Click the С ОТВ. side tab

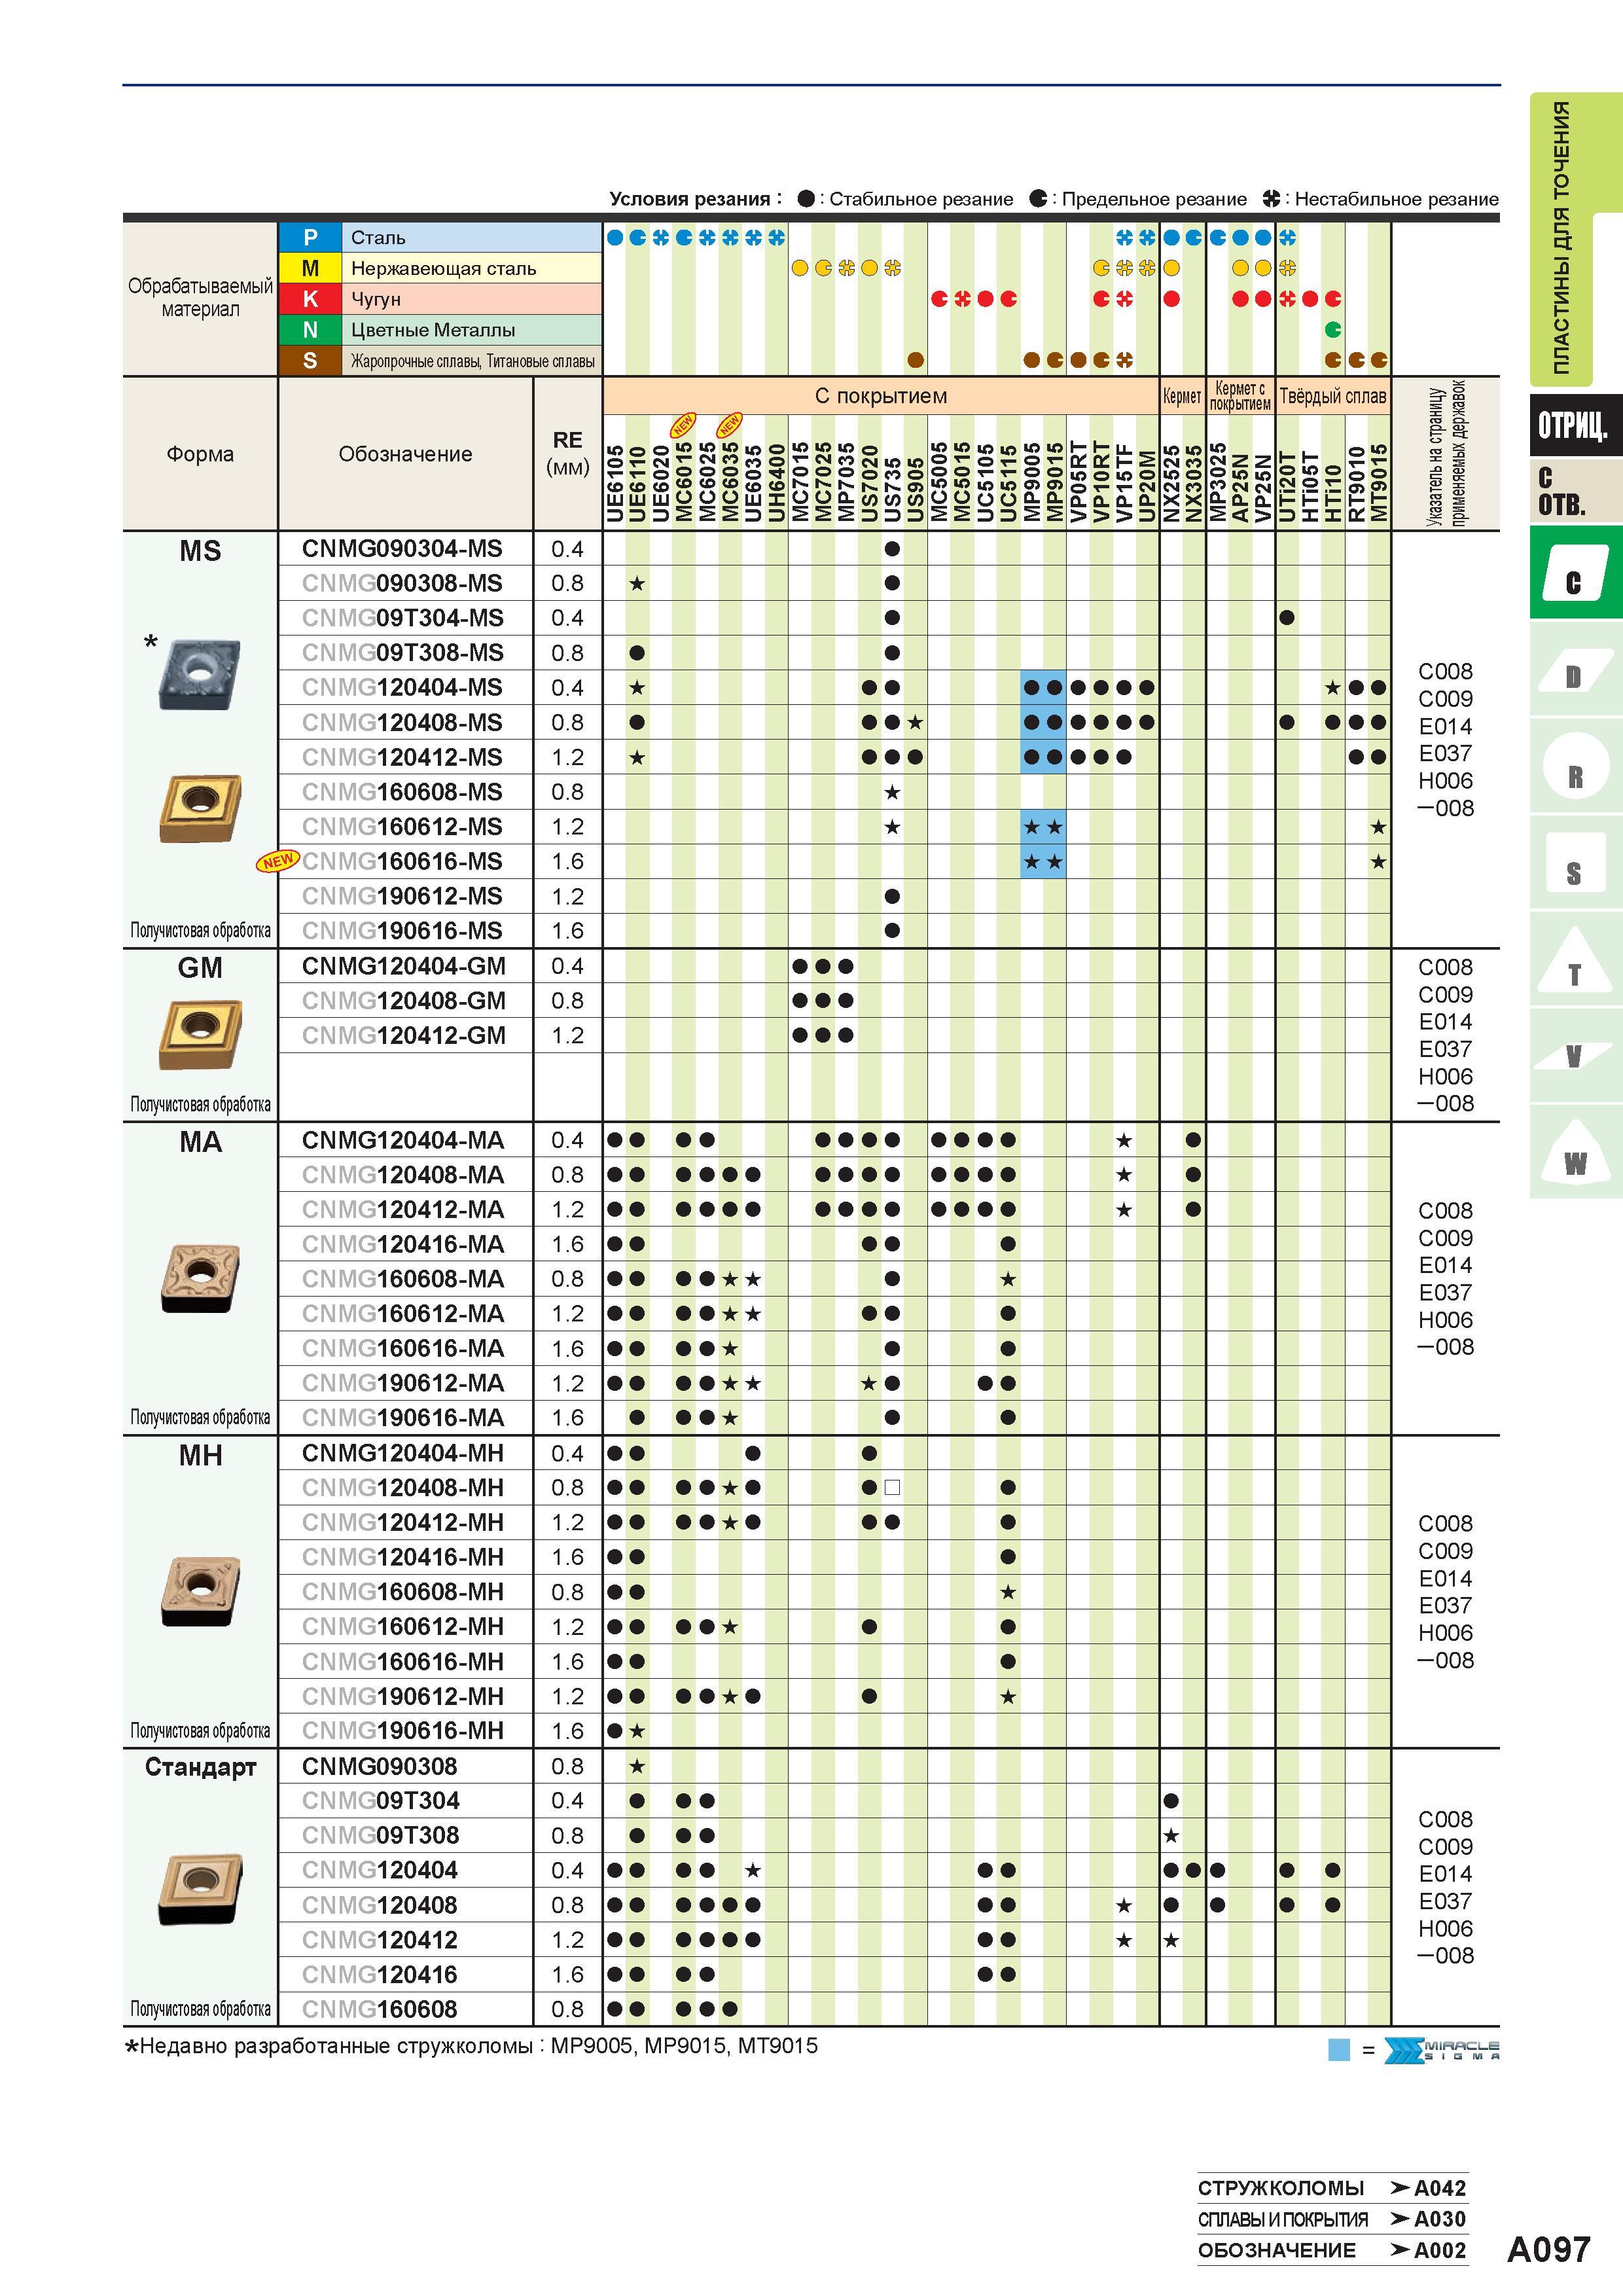[x=1575, y=490]
